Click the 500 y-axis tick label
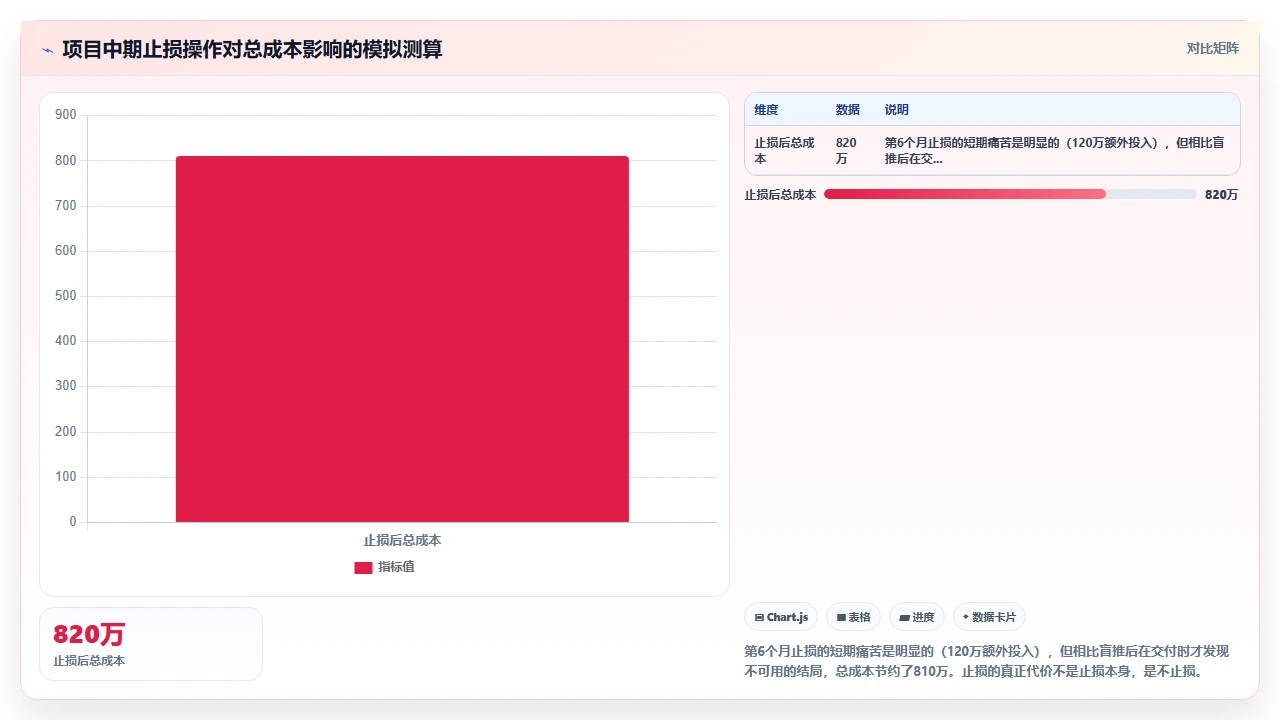Screen dimensions: 1280x720 tap(66, 296)
